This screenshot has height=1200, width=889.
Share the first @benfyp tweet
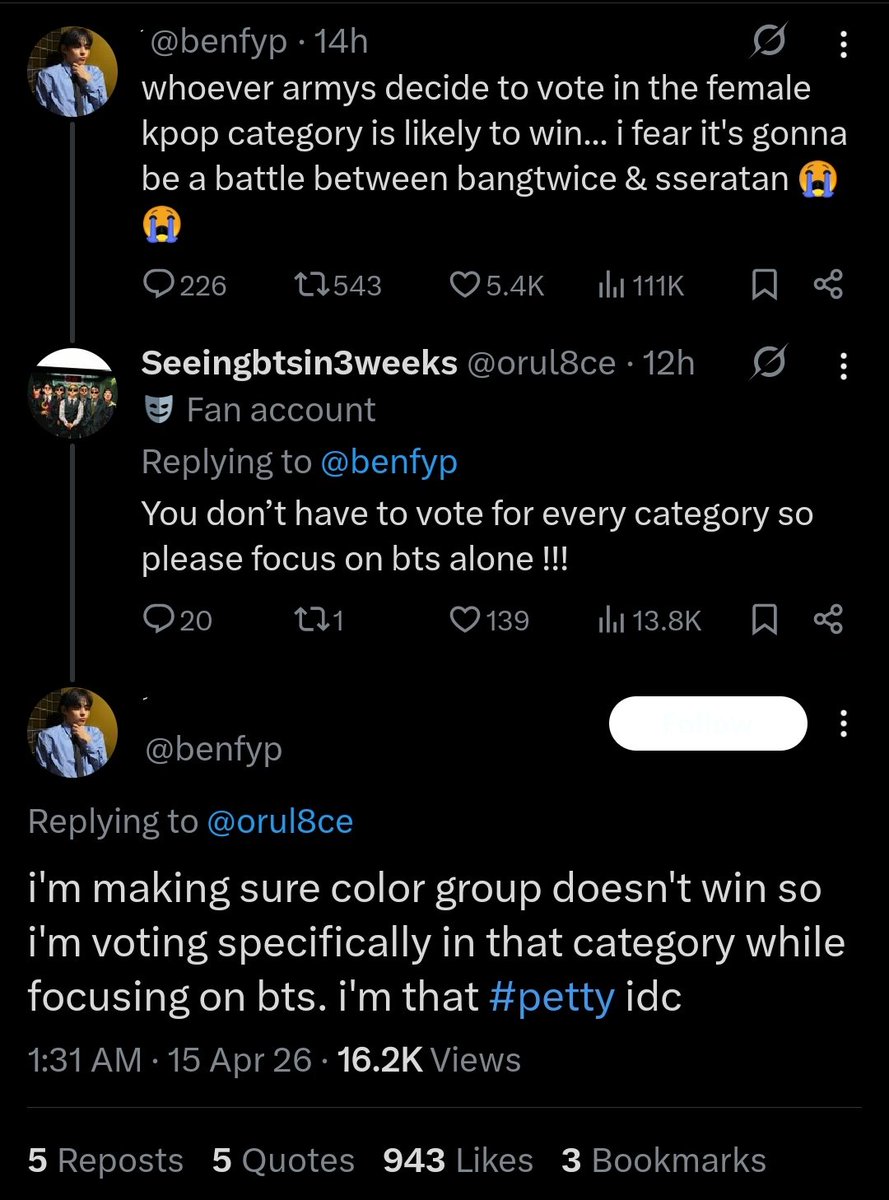tap(829, 286)
